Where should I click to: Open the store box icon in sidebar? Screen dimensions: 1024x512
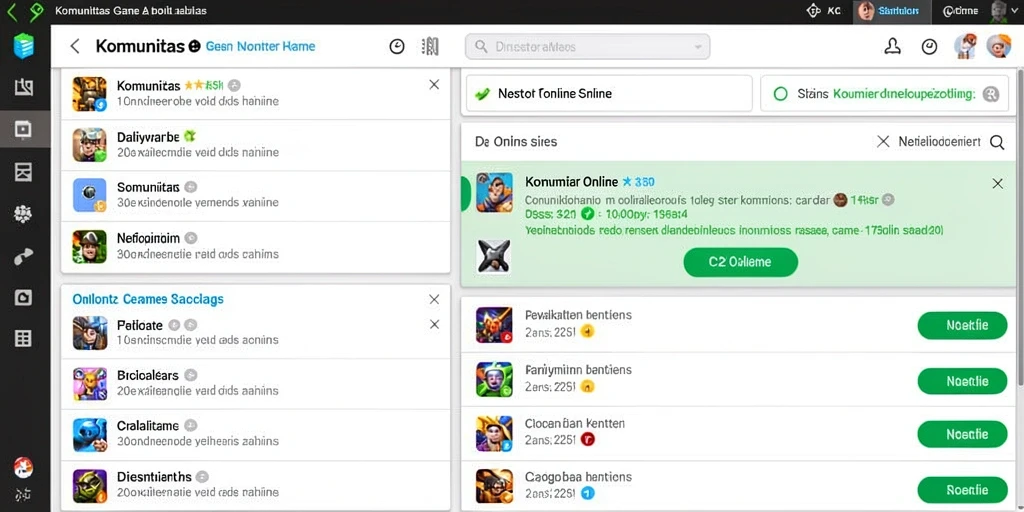tap(24, 171)
